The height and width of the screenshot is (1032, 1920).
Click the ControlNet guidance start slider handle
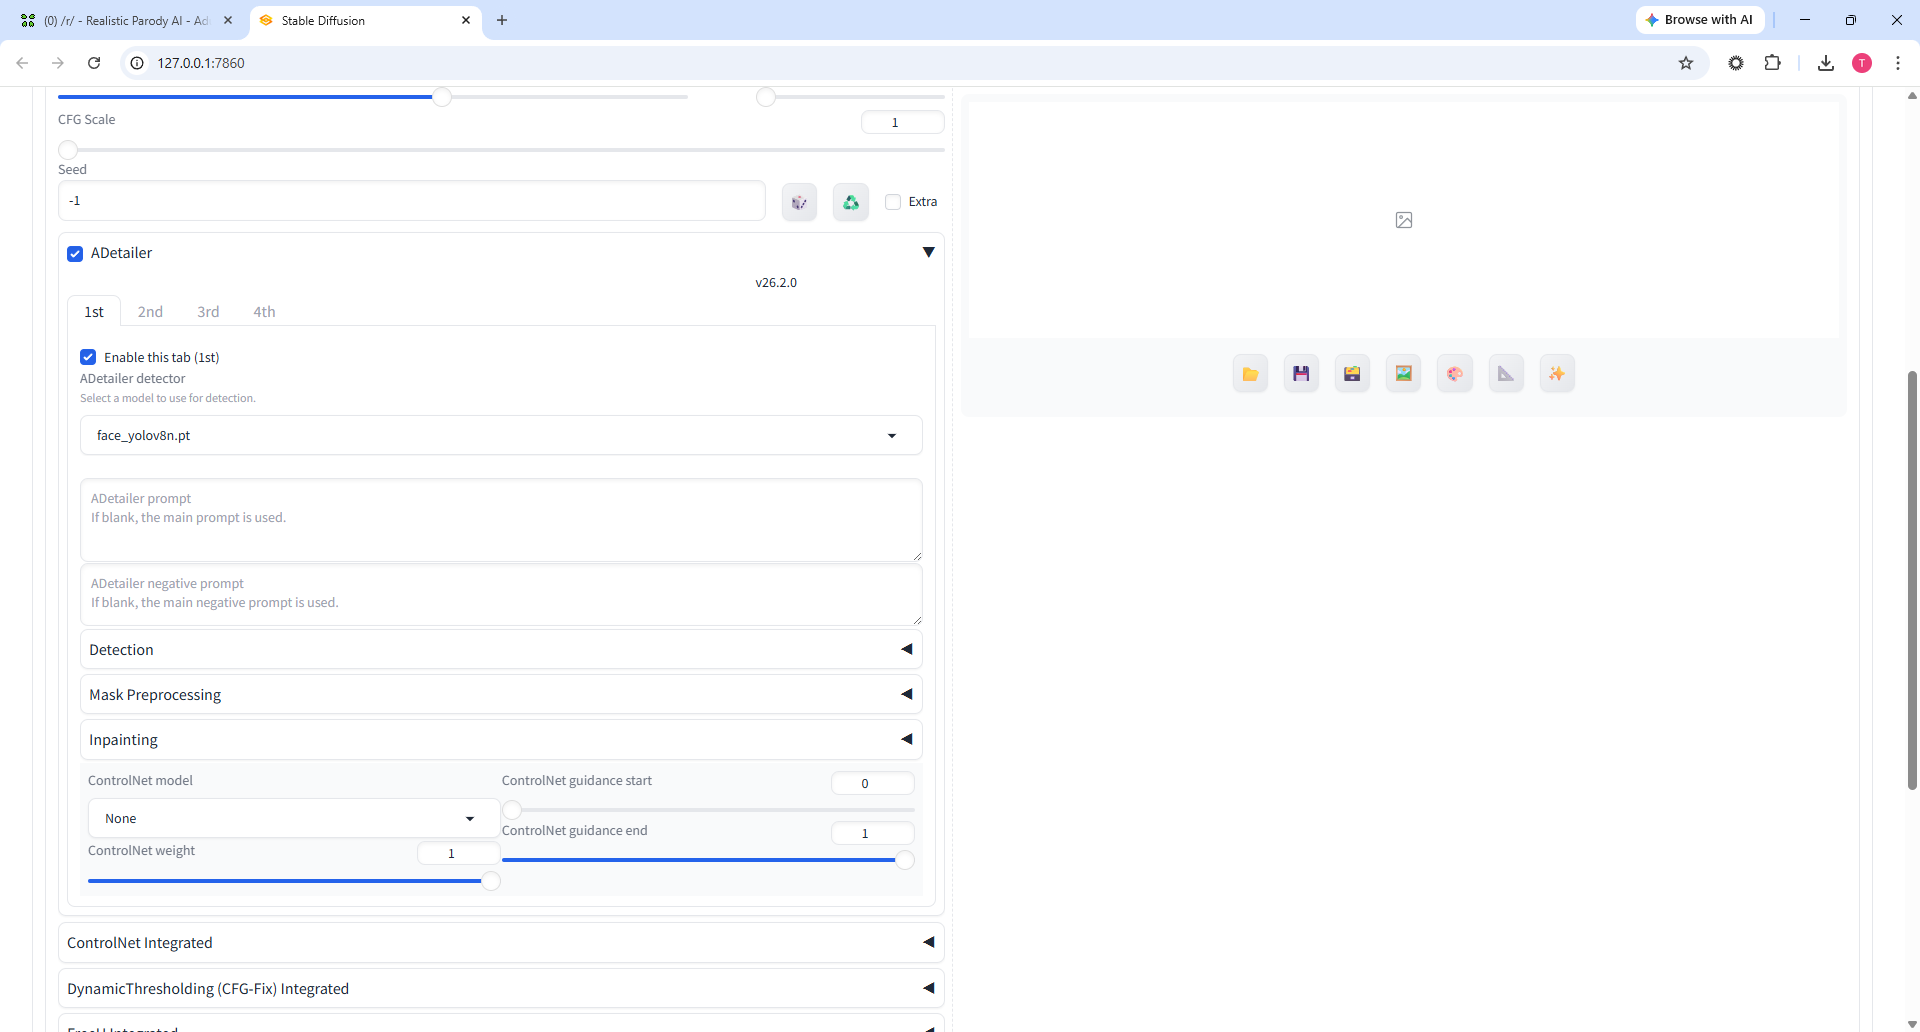(512, 810)
